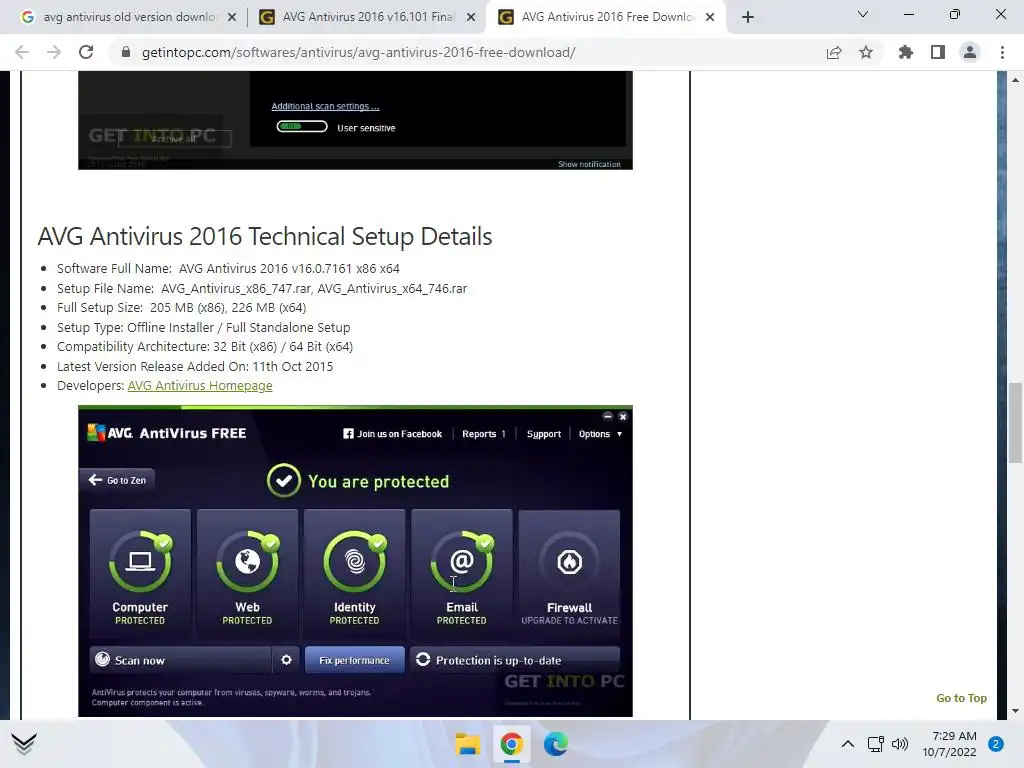Click page scrollbar thumb
The height and width of the screenshot is (768, 1024).
pyautogui.click(x=1015, y=423)
